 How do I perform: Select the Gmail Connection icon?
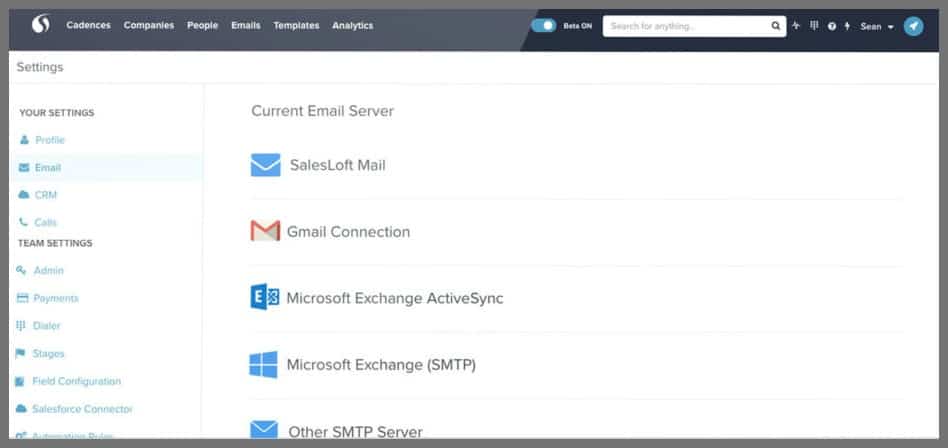tap(265, 232)
